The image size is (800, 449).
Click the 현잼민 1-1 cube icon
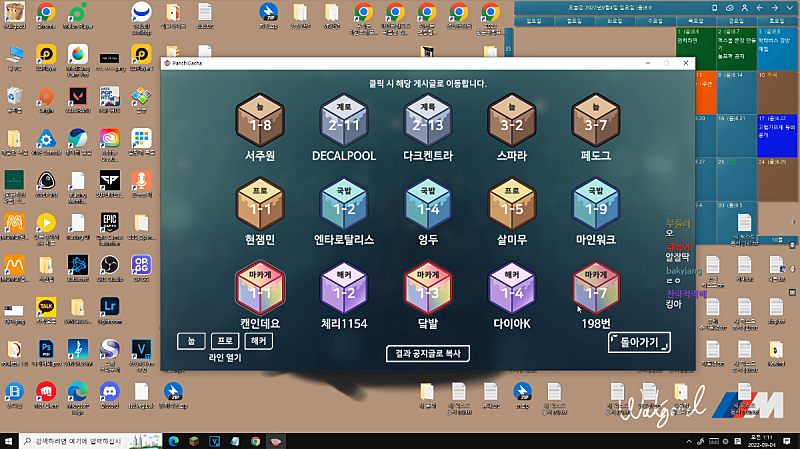260,208
